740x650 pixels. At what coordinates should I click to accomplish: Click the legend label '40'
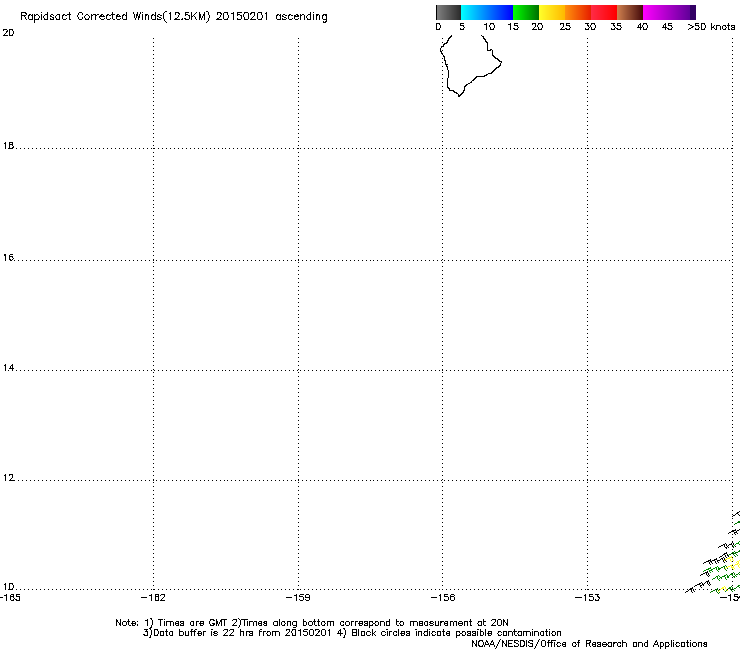coord(642,27)
